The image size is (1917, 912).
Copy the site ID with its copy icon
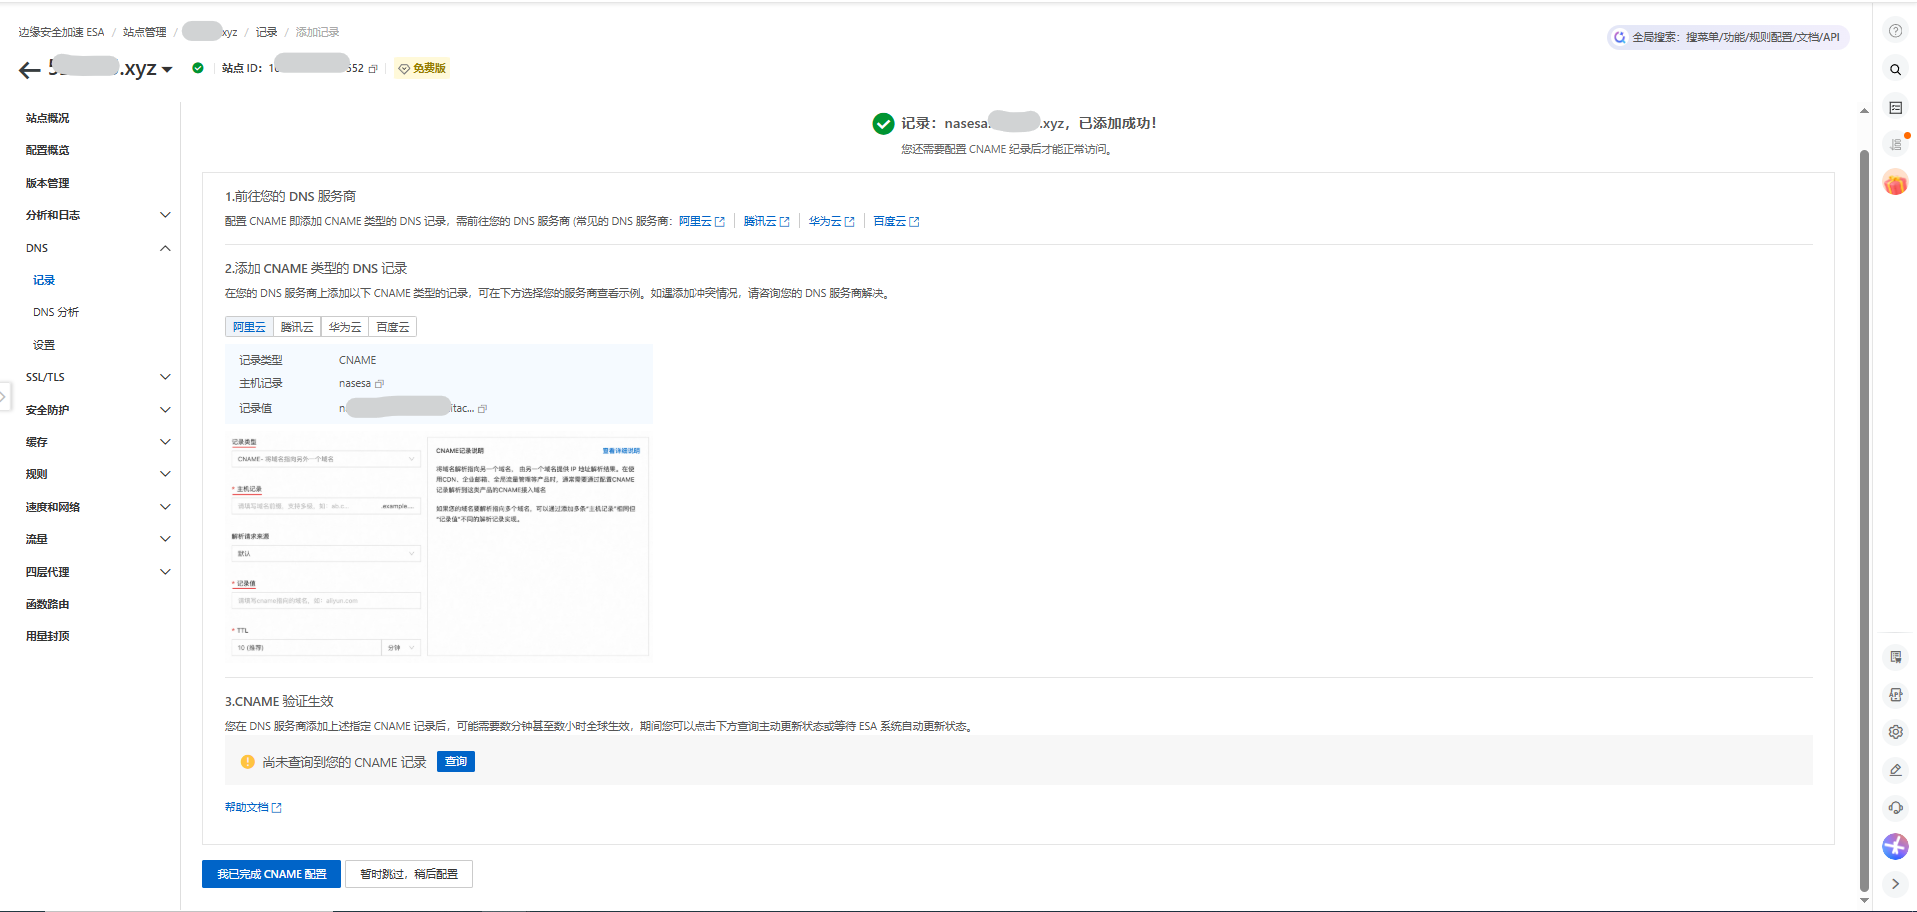(373, 69)
